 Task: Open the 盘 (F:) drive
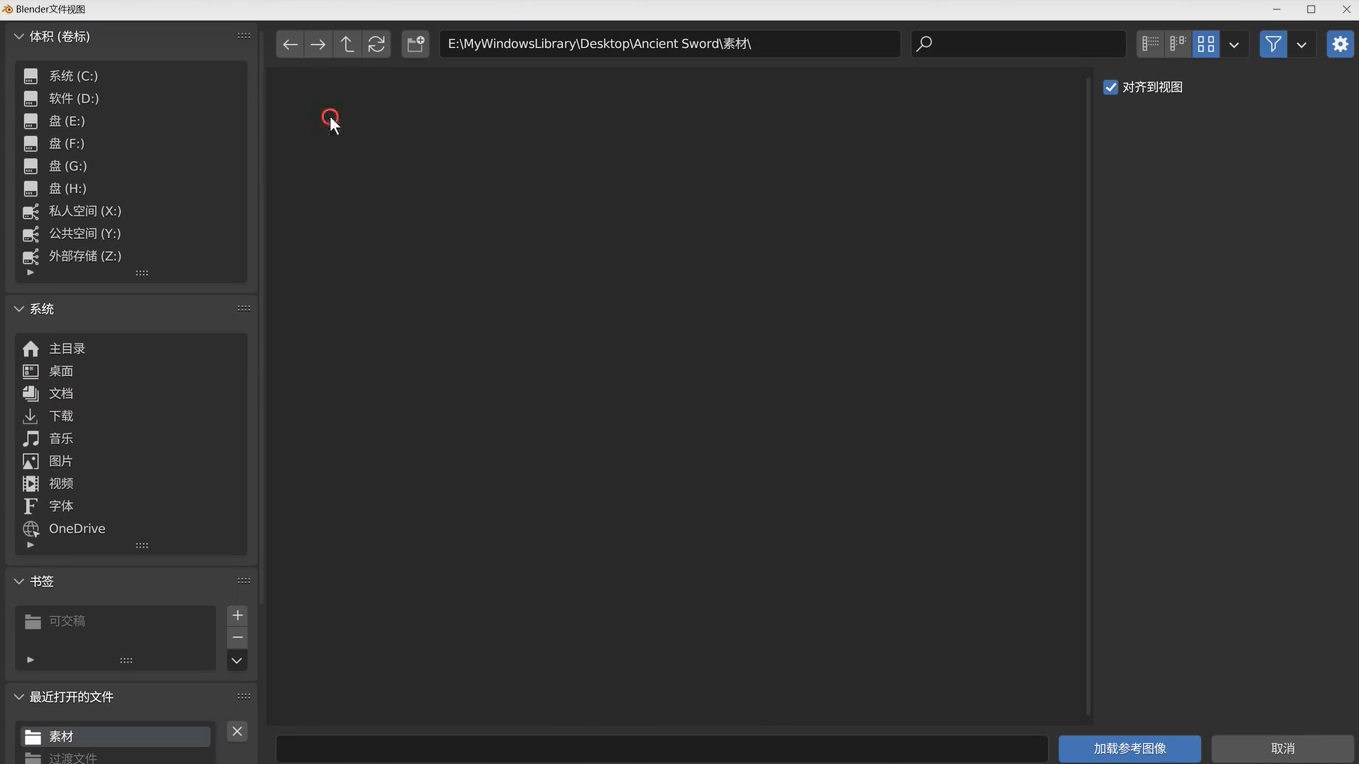coord(131,143)
